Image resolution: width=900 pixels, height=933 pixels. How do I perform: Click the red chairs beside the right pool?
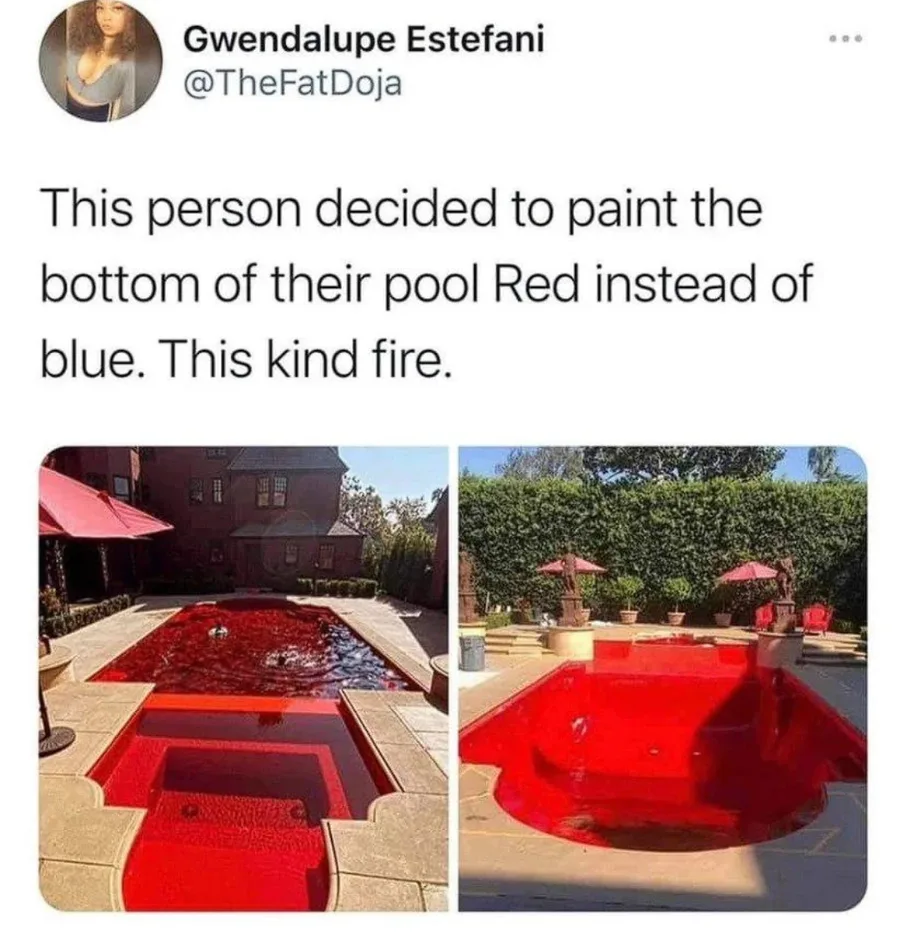tap(797, 618)
